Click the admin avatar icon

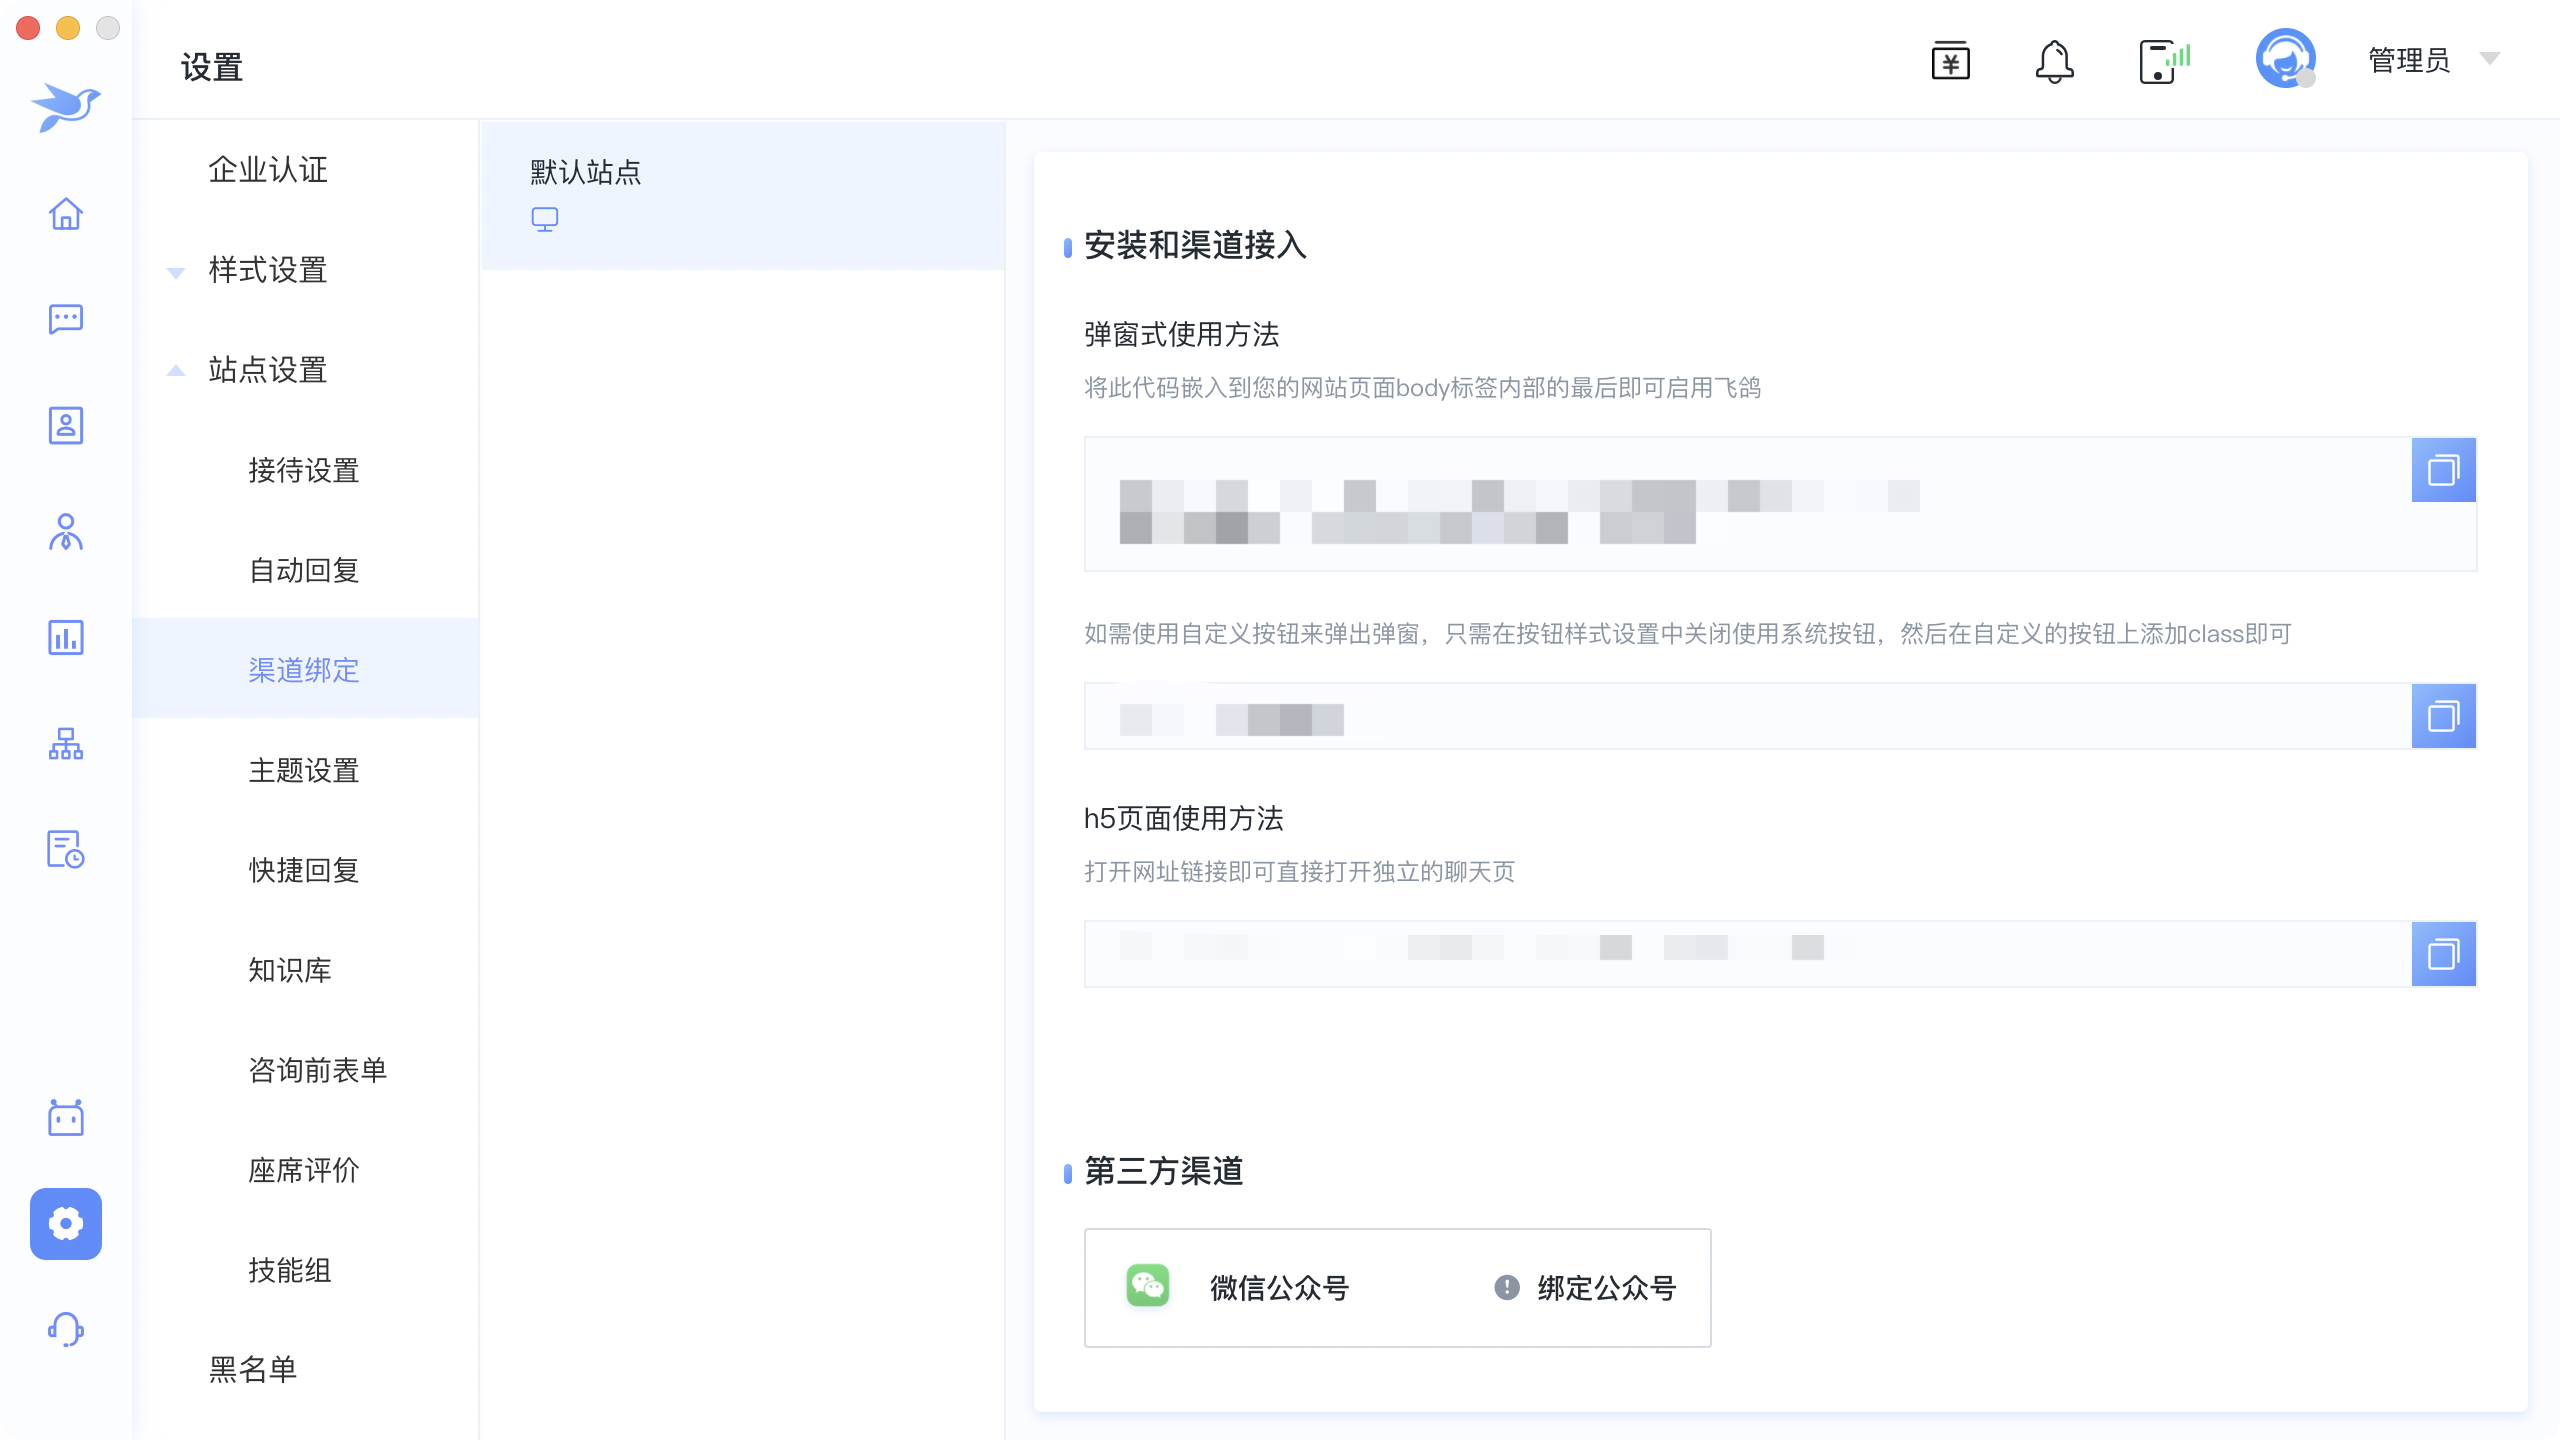(2285, 60)
